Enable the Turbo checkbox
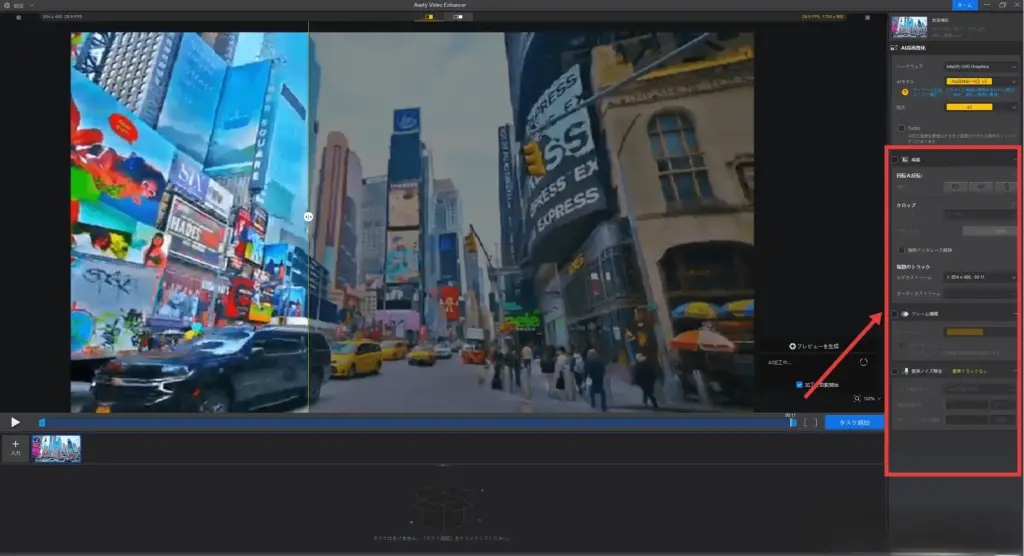Viewport: 1024px width, 556px height. point(901,128)
